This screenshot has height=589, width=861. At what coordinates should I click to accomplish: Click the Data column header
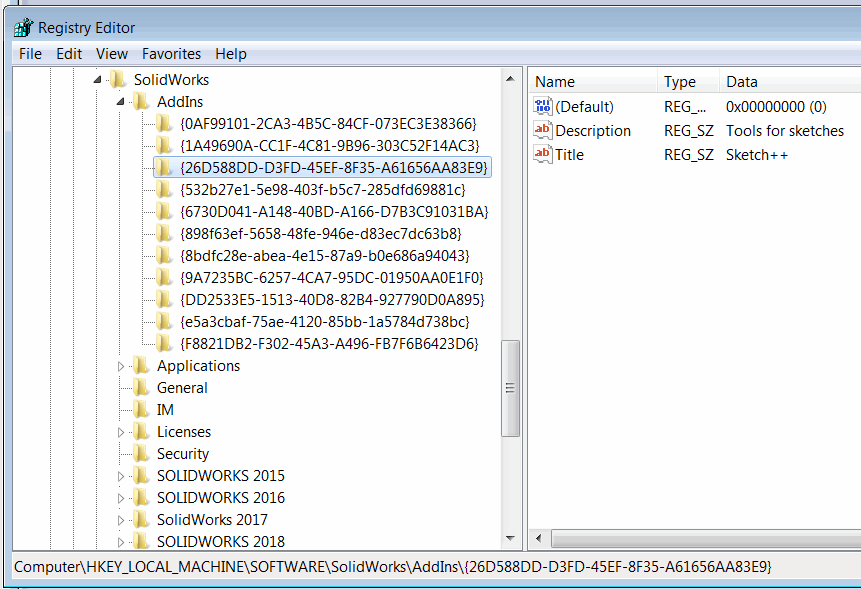(790, 82)
